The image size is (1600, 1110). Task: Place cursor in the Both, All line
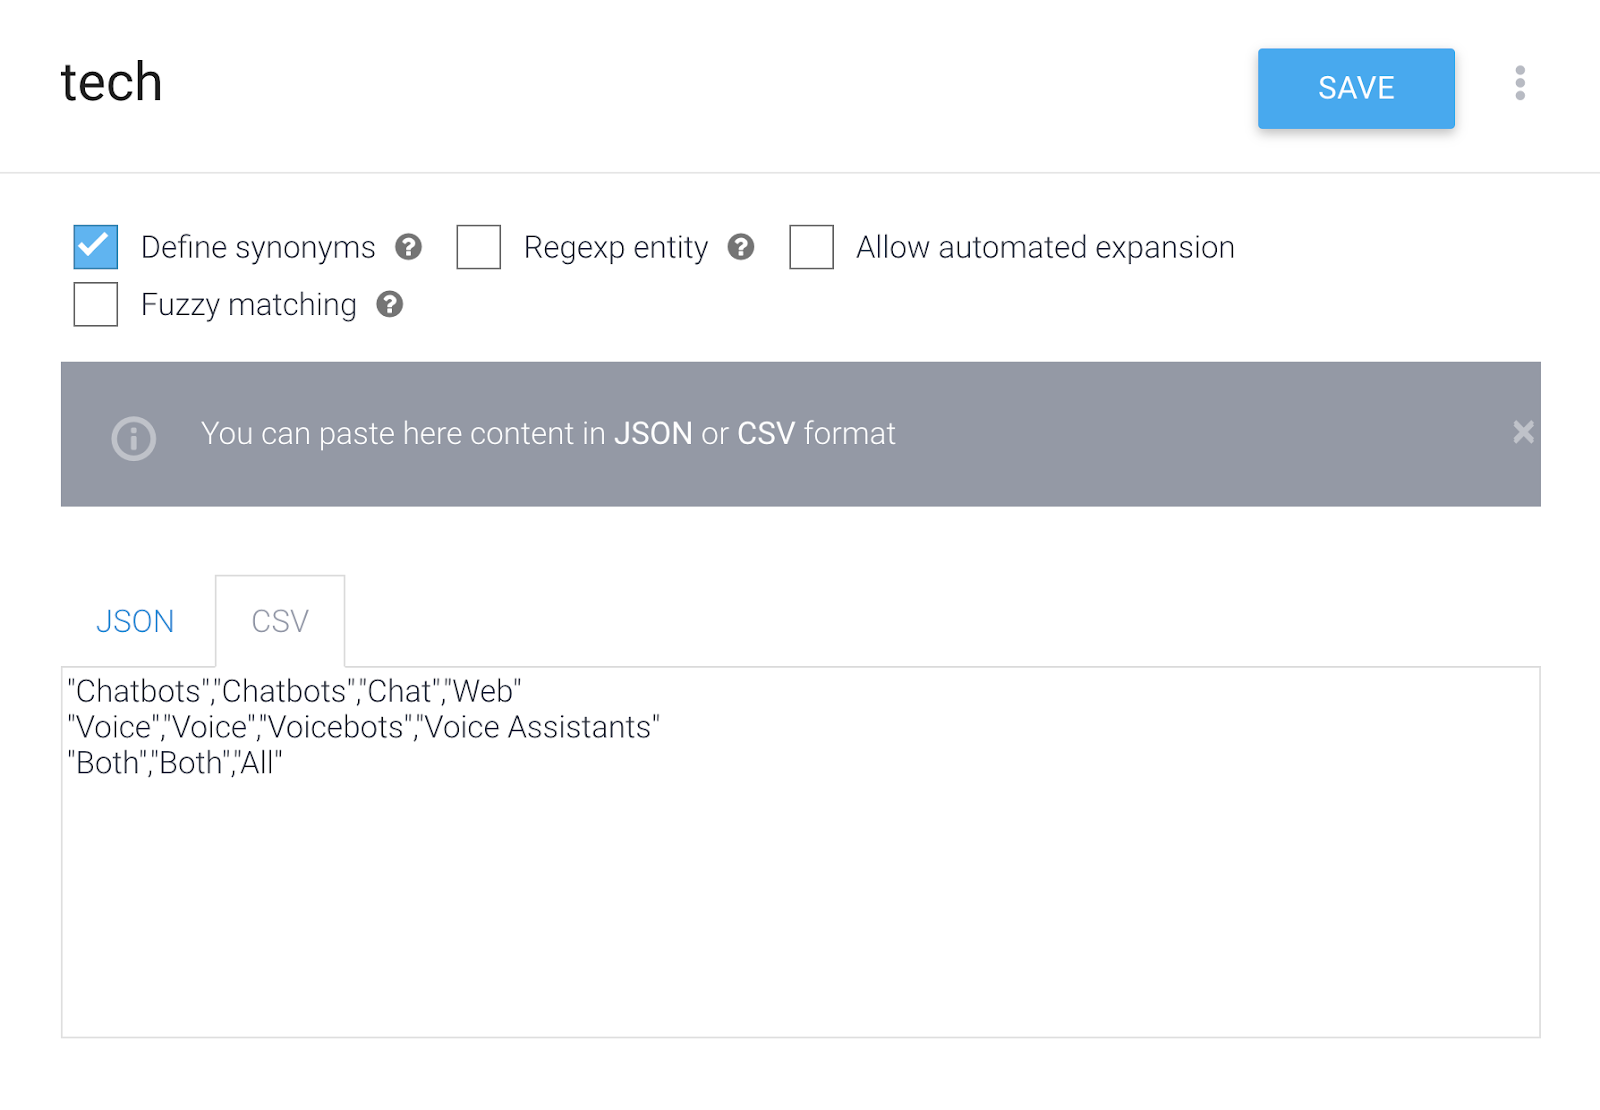click(x=175, y=764)
